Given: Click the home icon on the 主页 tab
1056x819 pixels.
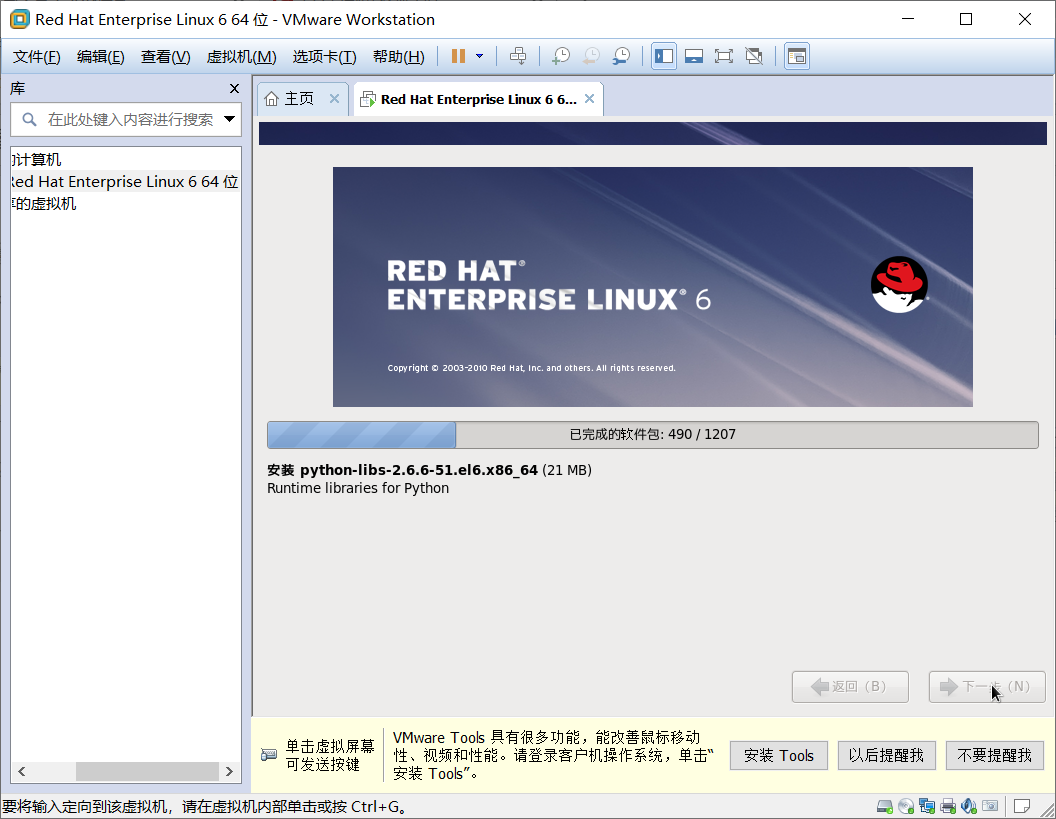Looking at the screenshot, I should click(x=271, y=99).
